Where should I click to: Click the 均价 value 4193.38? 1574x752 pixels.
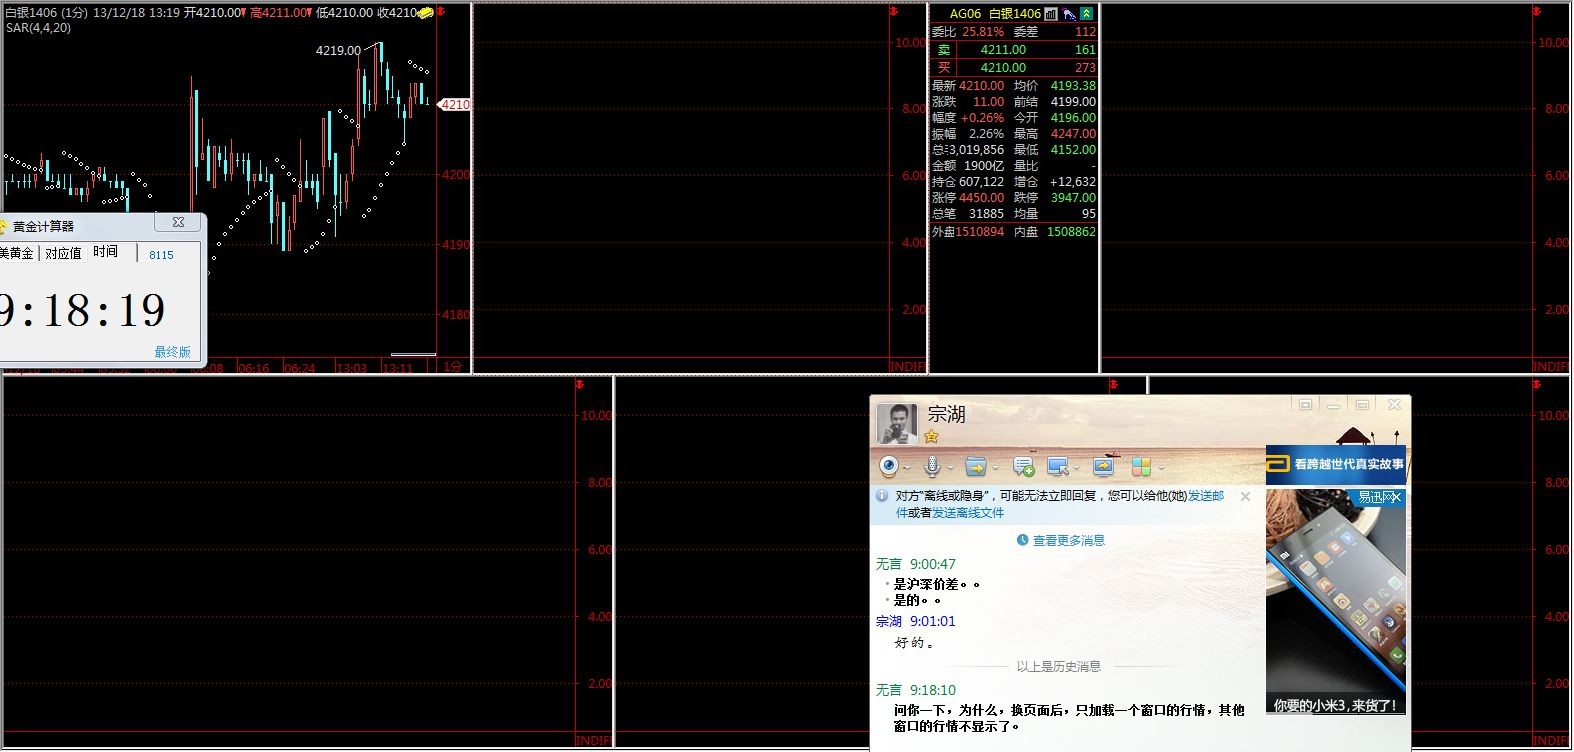click(x=1073, y=85)
